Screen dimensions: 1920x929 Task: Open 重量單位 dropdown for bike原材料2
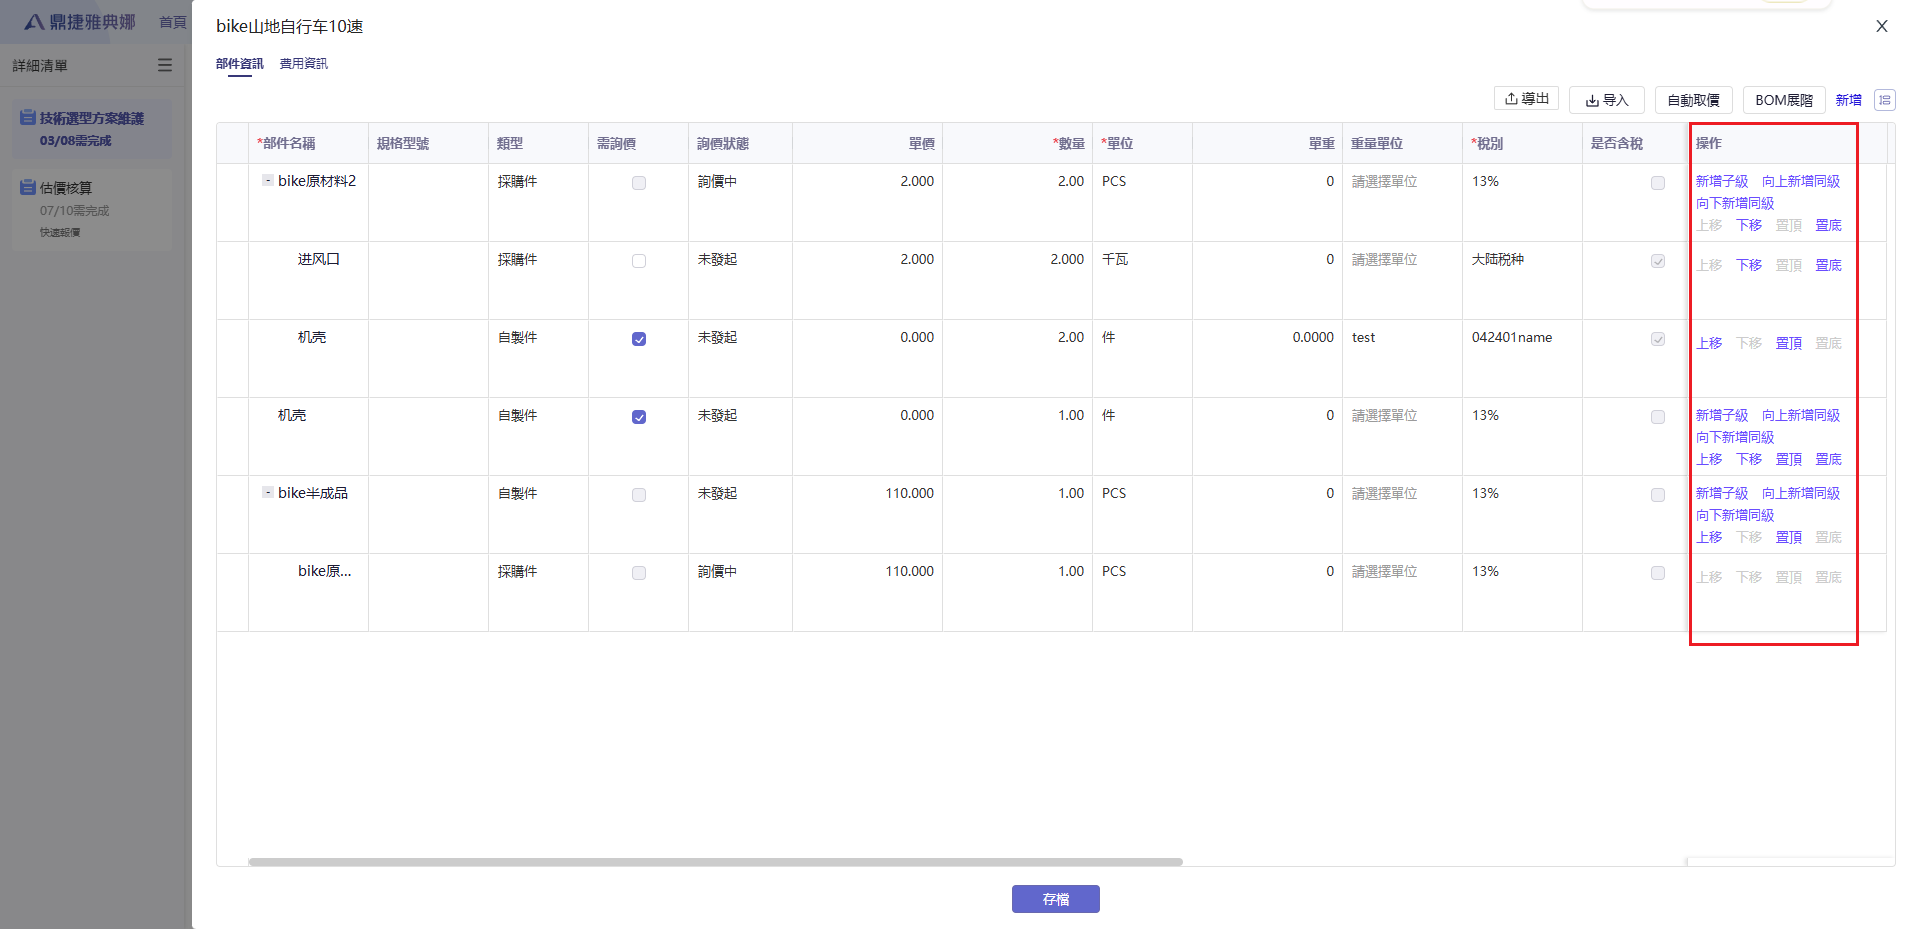[x=1402, y=182]
